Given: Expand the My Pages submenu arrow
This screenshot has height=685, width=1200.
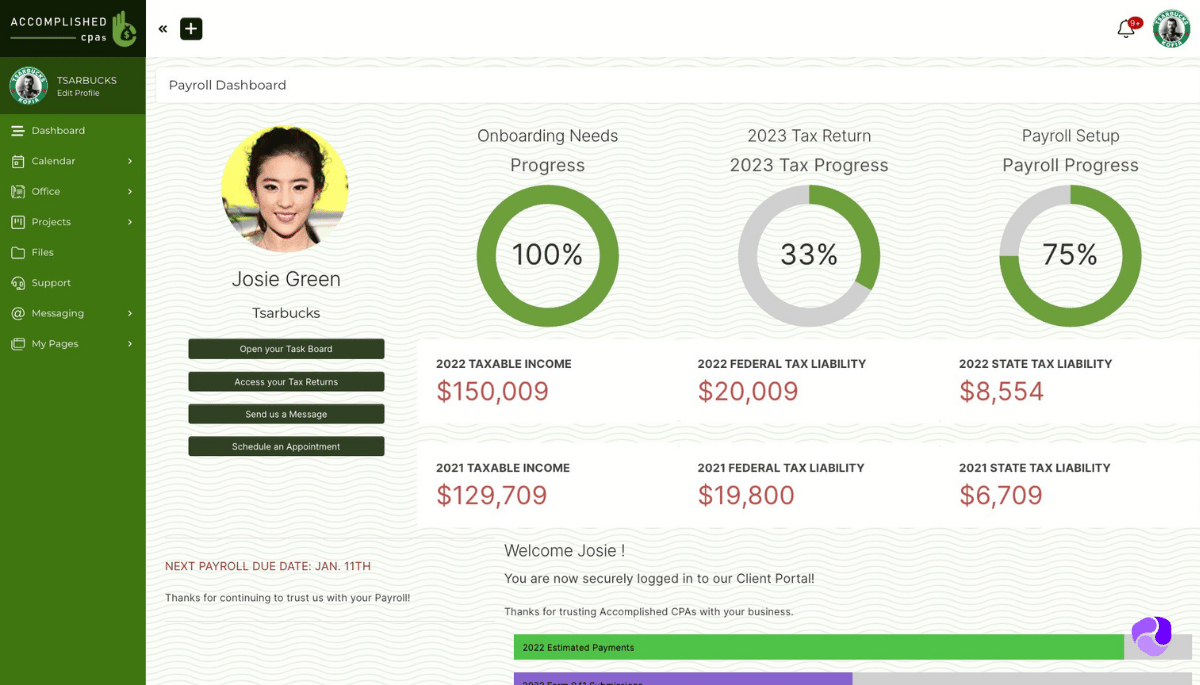Looking at the screenshot, I should click(130, 344).
